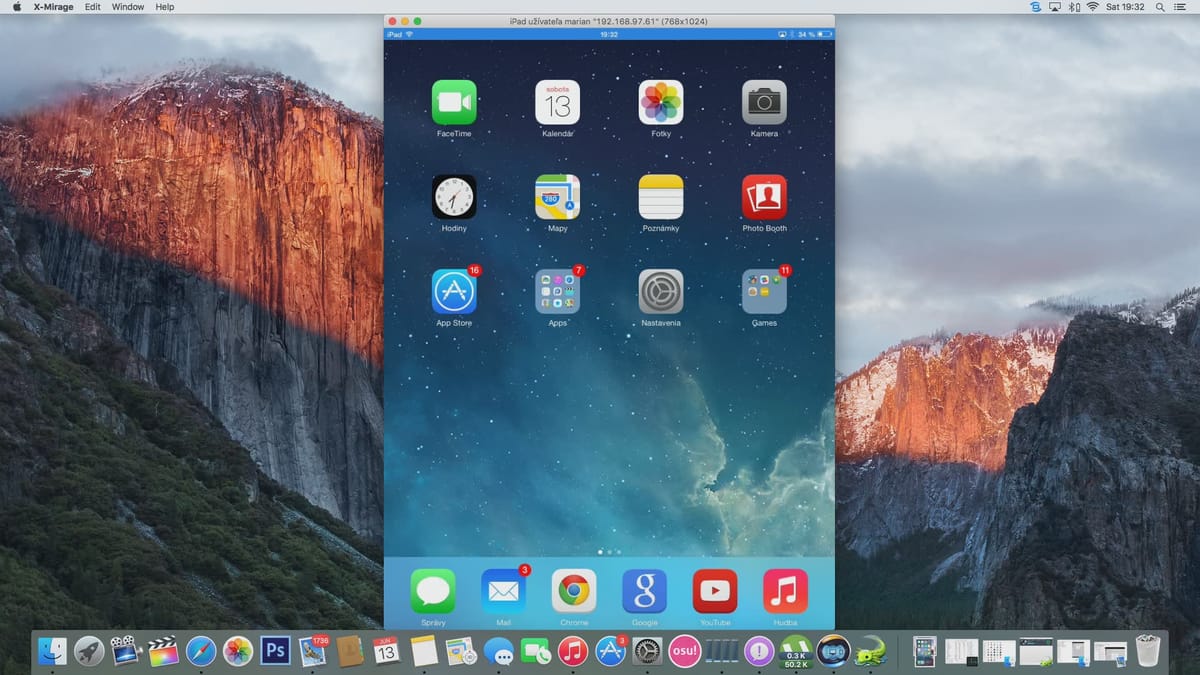The height and width of the screenshot is (675, 1200).
Task: Open the AirPlay display menu bar icon
Action: (1055, 7)
